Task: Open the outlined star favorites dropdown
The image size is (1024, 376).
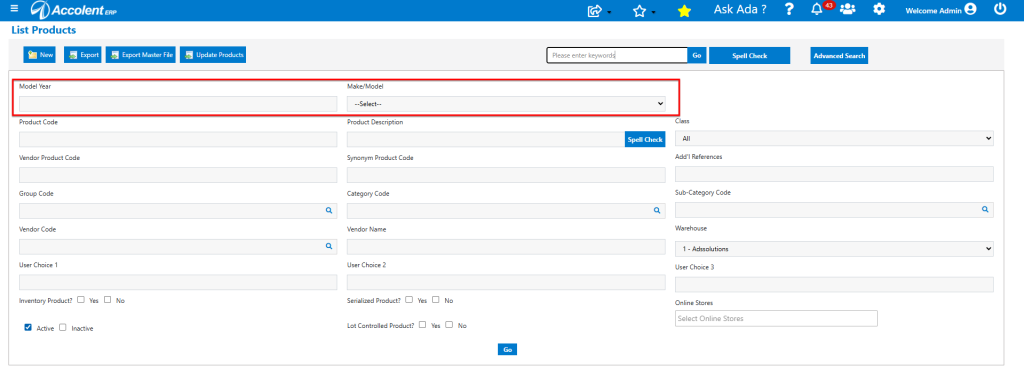Action: click(x=644, y=10)
